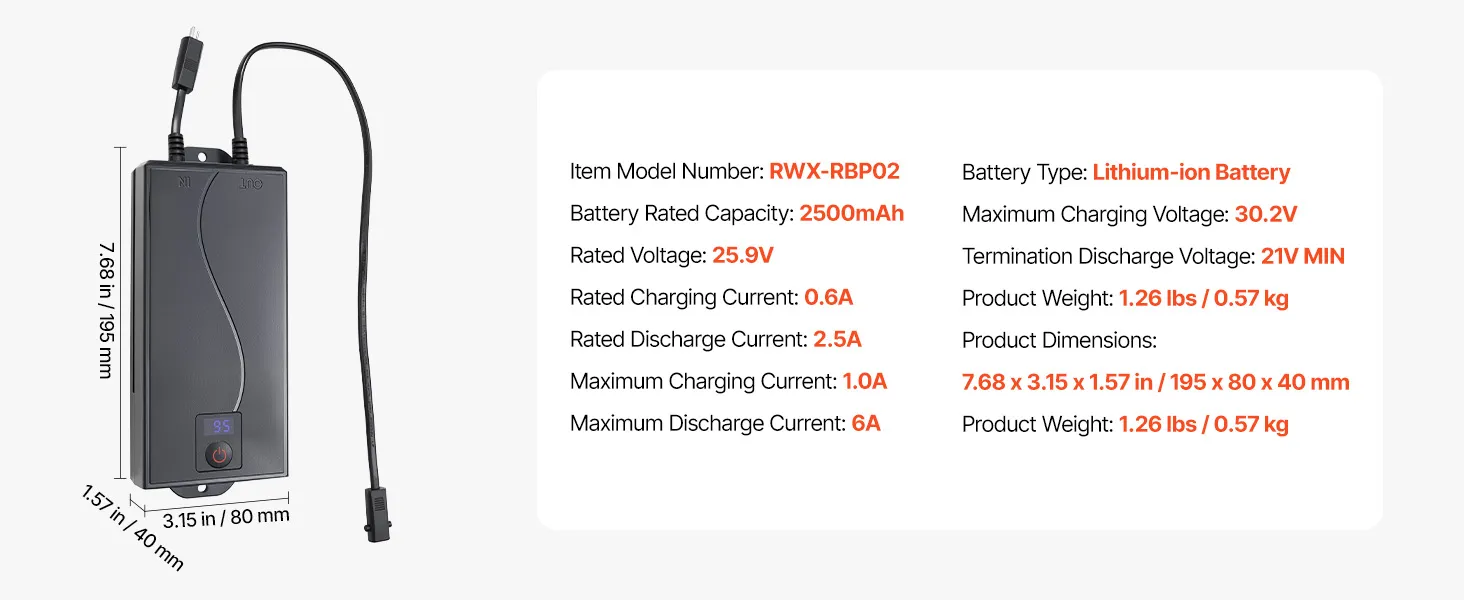Click the red power button on the battery
This screenshot has width=1464, height=600.
tap(218, 456)
